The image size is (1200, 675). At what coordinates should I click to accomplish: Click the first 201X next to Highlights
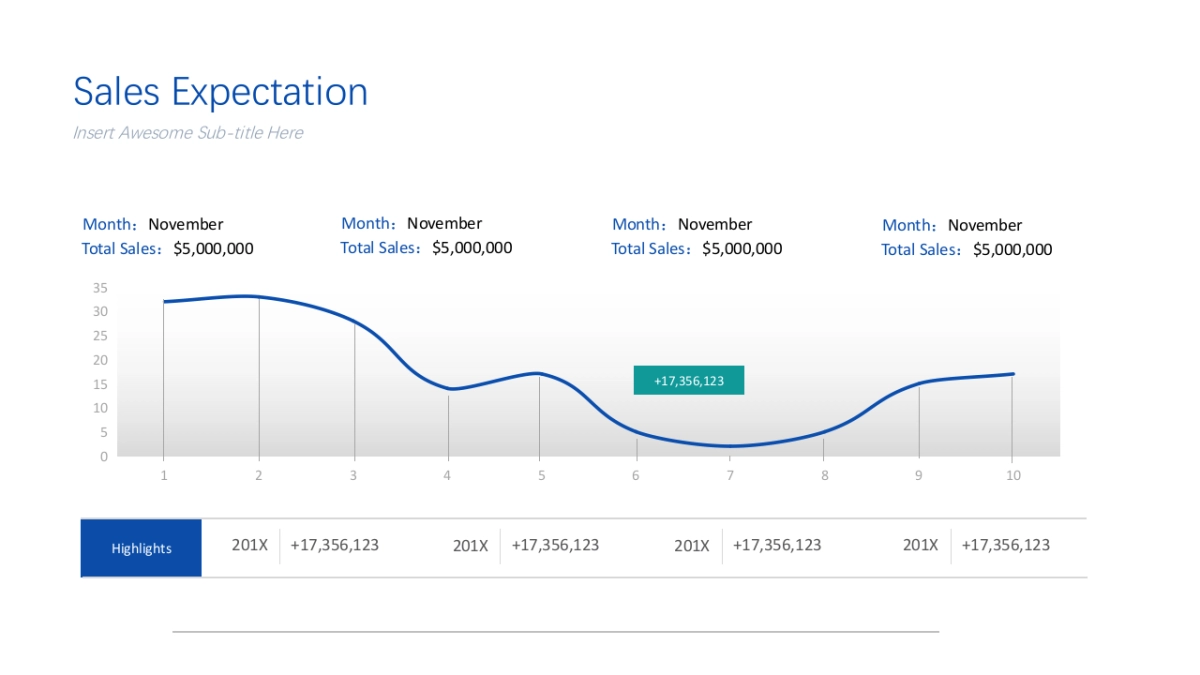coord(249,545)
